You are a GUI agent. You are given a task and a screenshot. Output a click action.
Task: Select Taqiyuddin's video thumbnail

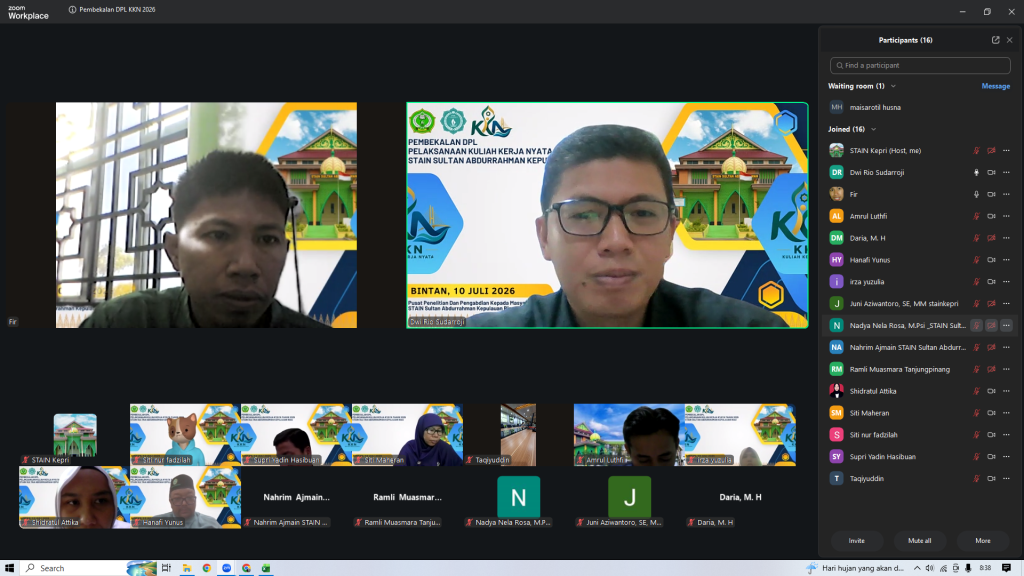519,434
